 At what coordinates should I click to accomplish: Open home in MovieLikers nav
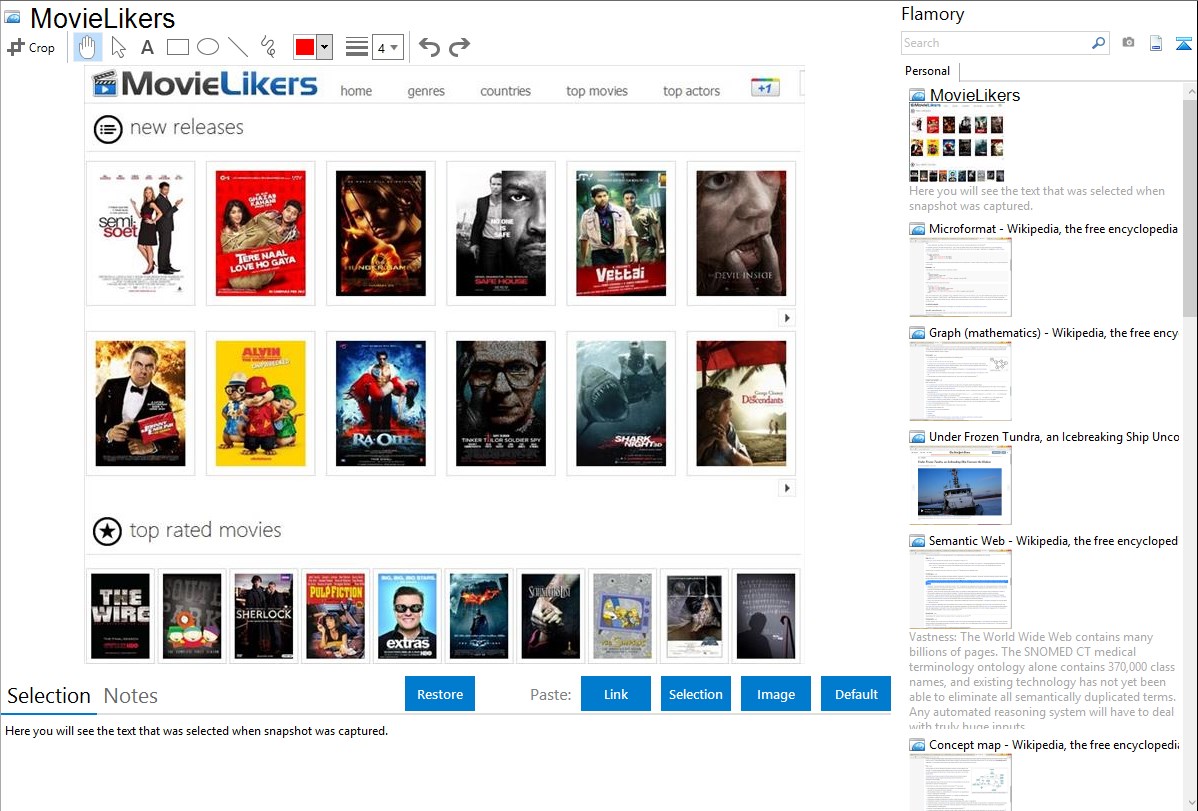tap(356, 91)
